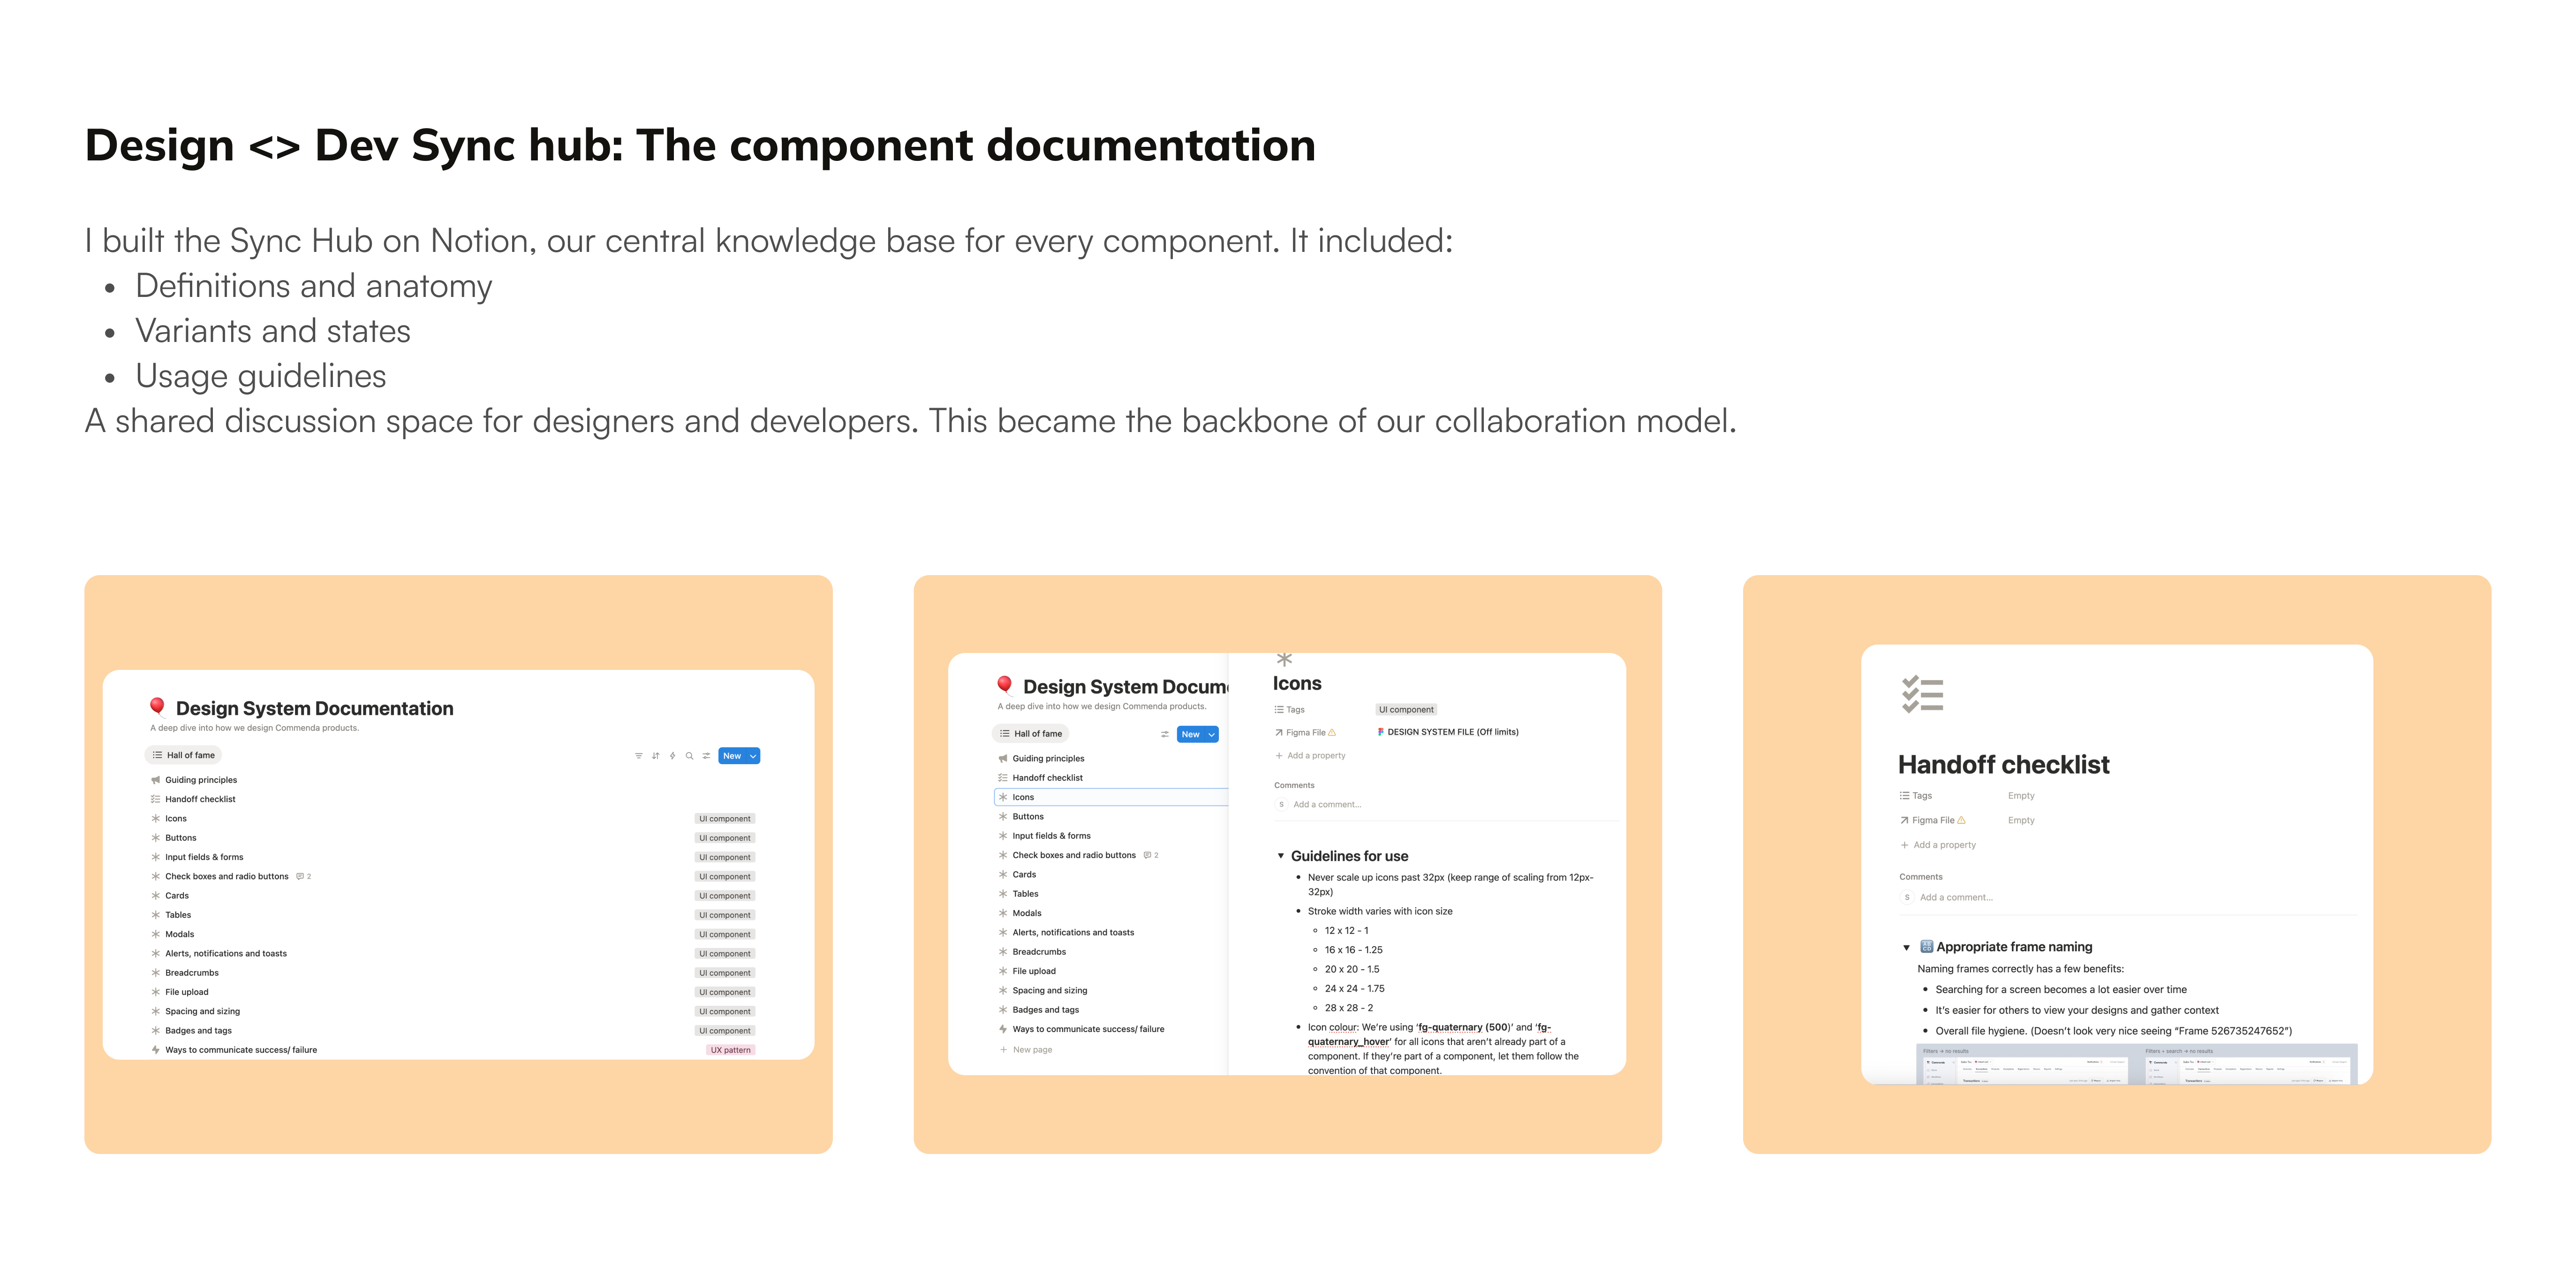Viewport: 2576px width, 1268px height.
Task: Select highlighted Icons row in middle screenshot
Action: tap(1111, 797)
